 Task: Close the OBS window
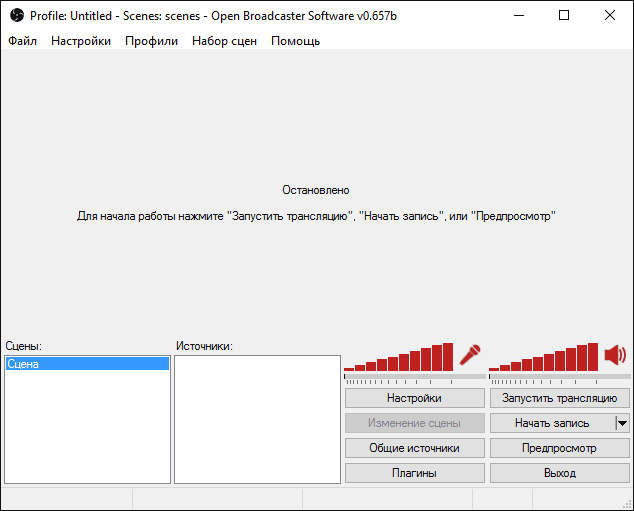point(610,16)
